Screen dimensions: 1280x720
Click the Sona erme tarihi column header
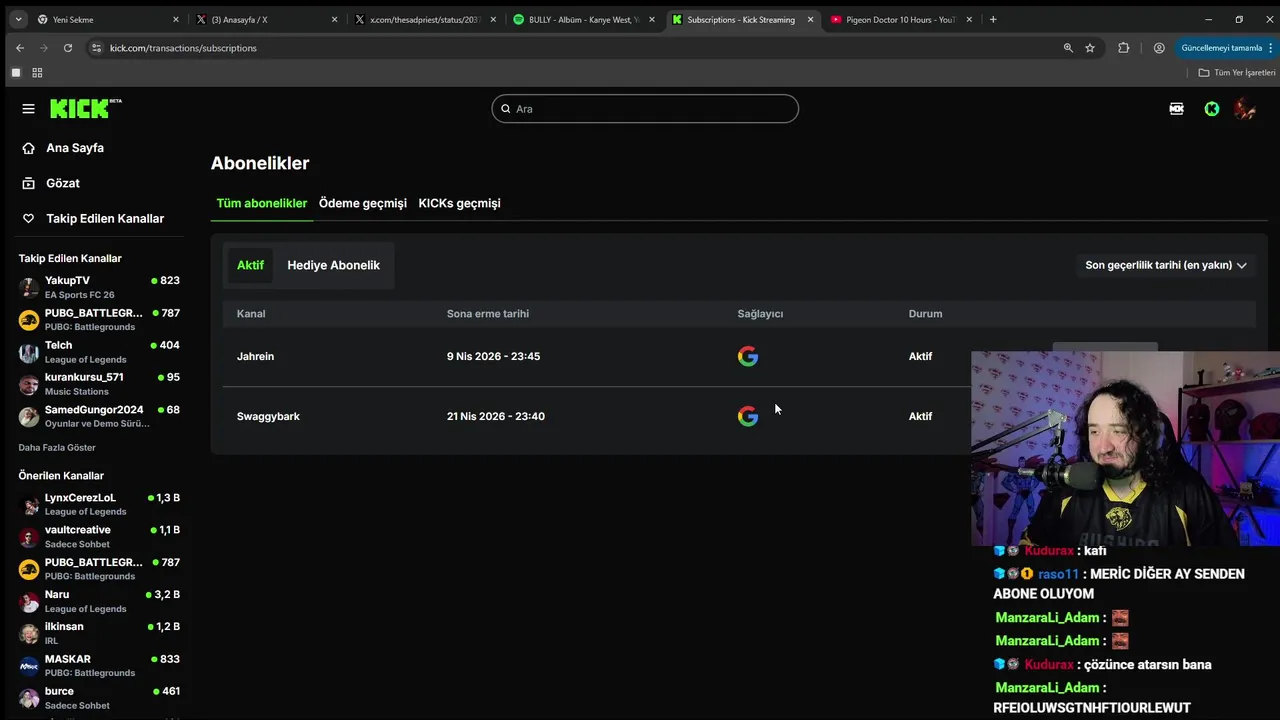pos(488,313)
